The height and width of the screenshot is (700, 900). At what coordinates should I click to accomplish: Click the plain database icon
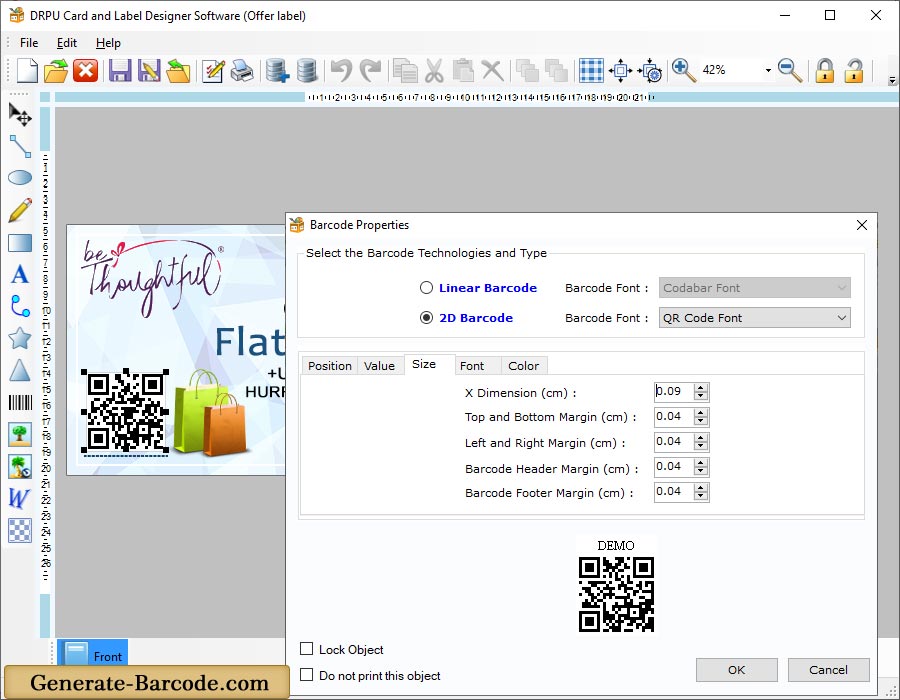pos(307,71)
